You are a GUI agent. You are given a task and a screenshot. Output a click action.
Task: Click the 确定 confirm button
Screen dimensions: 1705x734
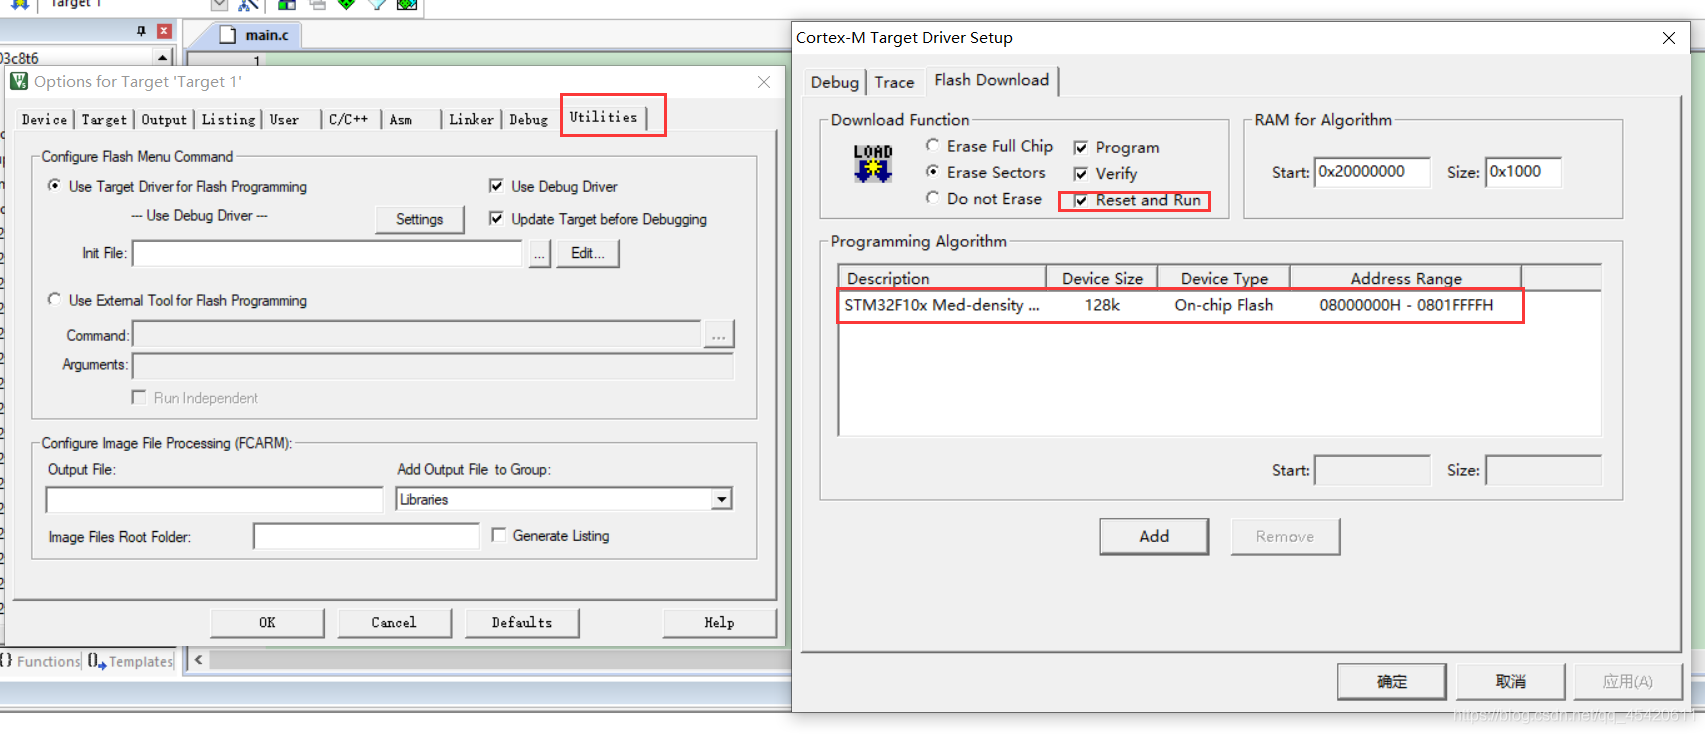[x=1391, y=681]
